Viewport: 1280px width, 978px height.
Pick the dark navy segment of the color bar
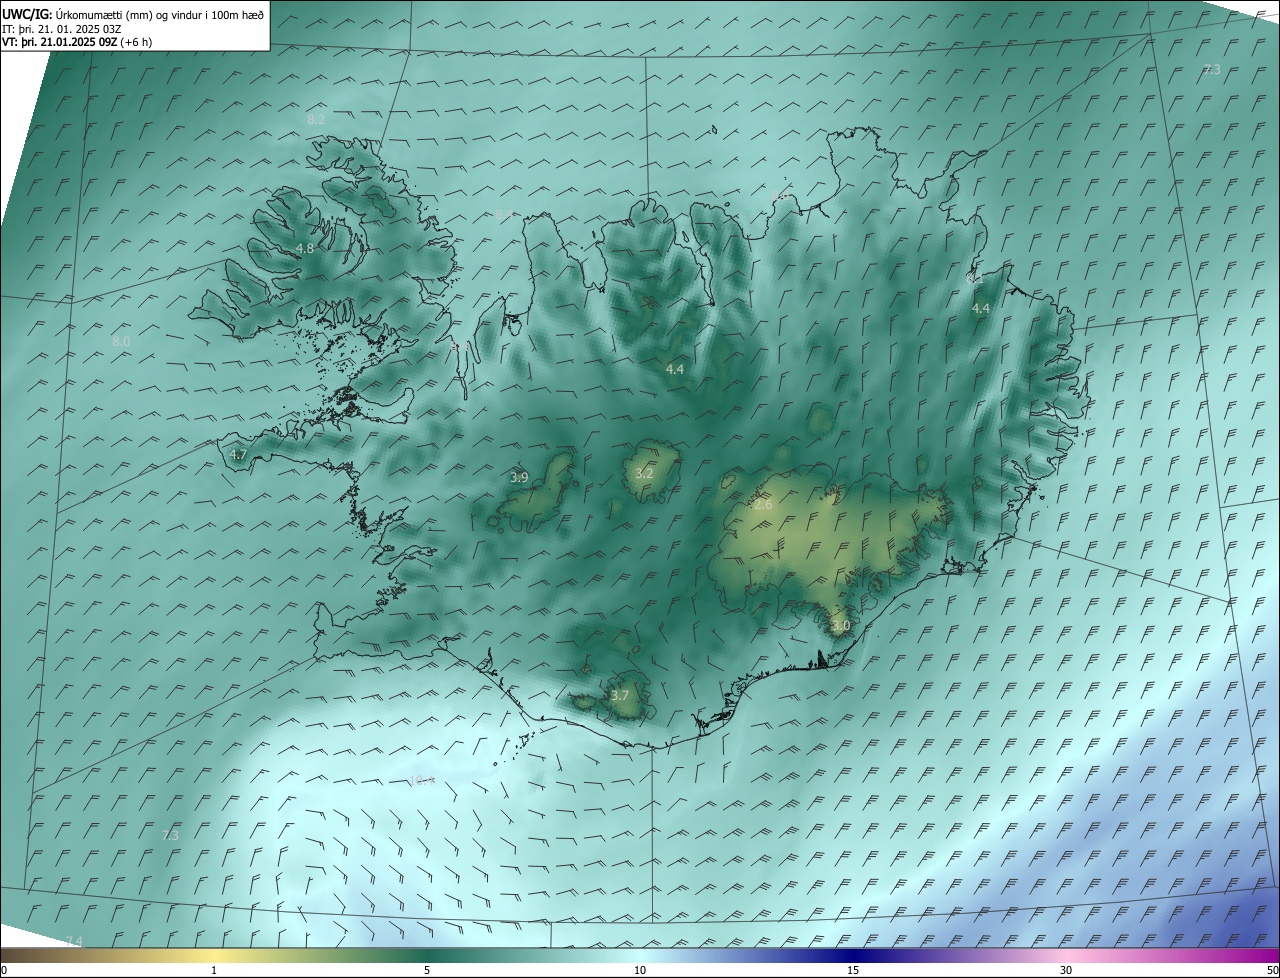[853, 955]
